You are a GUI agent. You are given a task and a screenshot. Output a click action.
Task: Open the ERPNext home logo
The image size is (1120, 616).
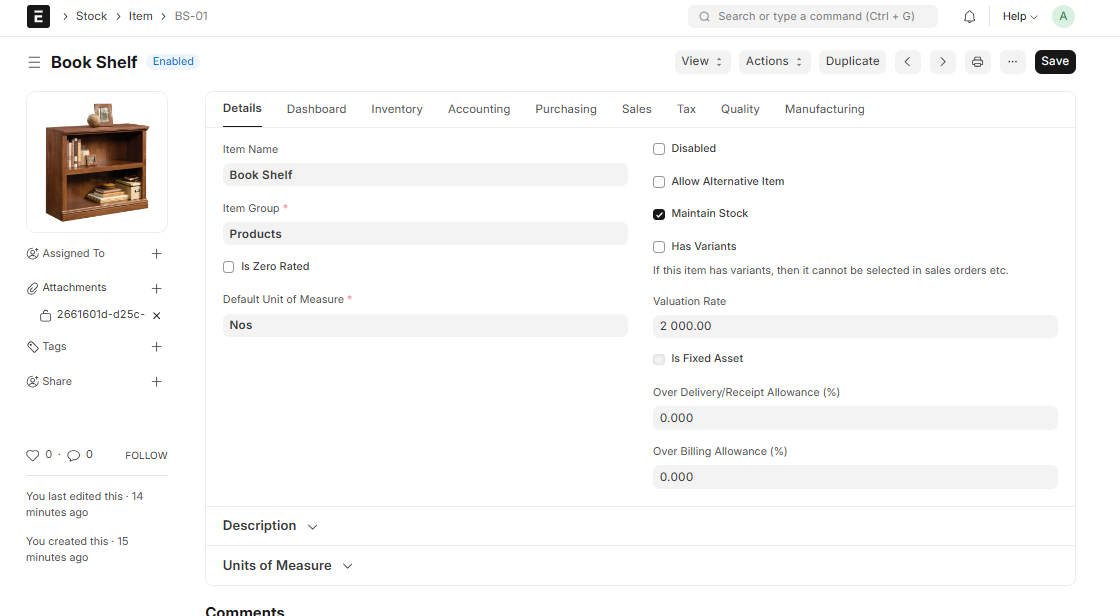tap(39, 16)
